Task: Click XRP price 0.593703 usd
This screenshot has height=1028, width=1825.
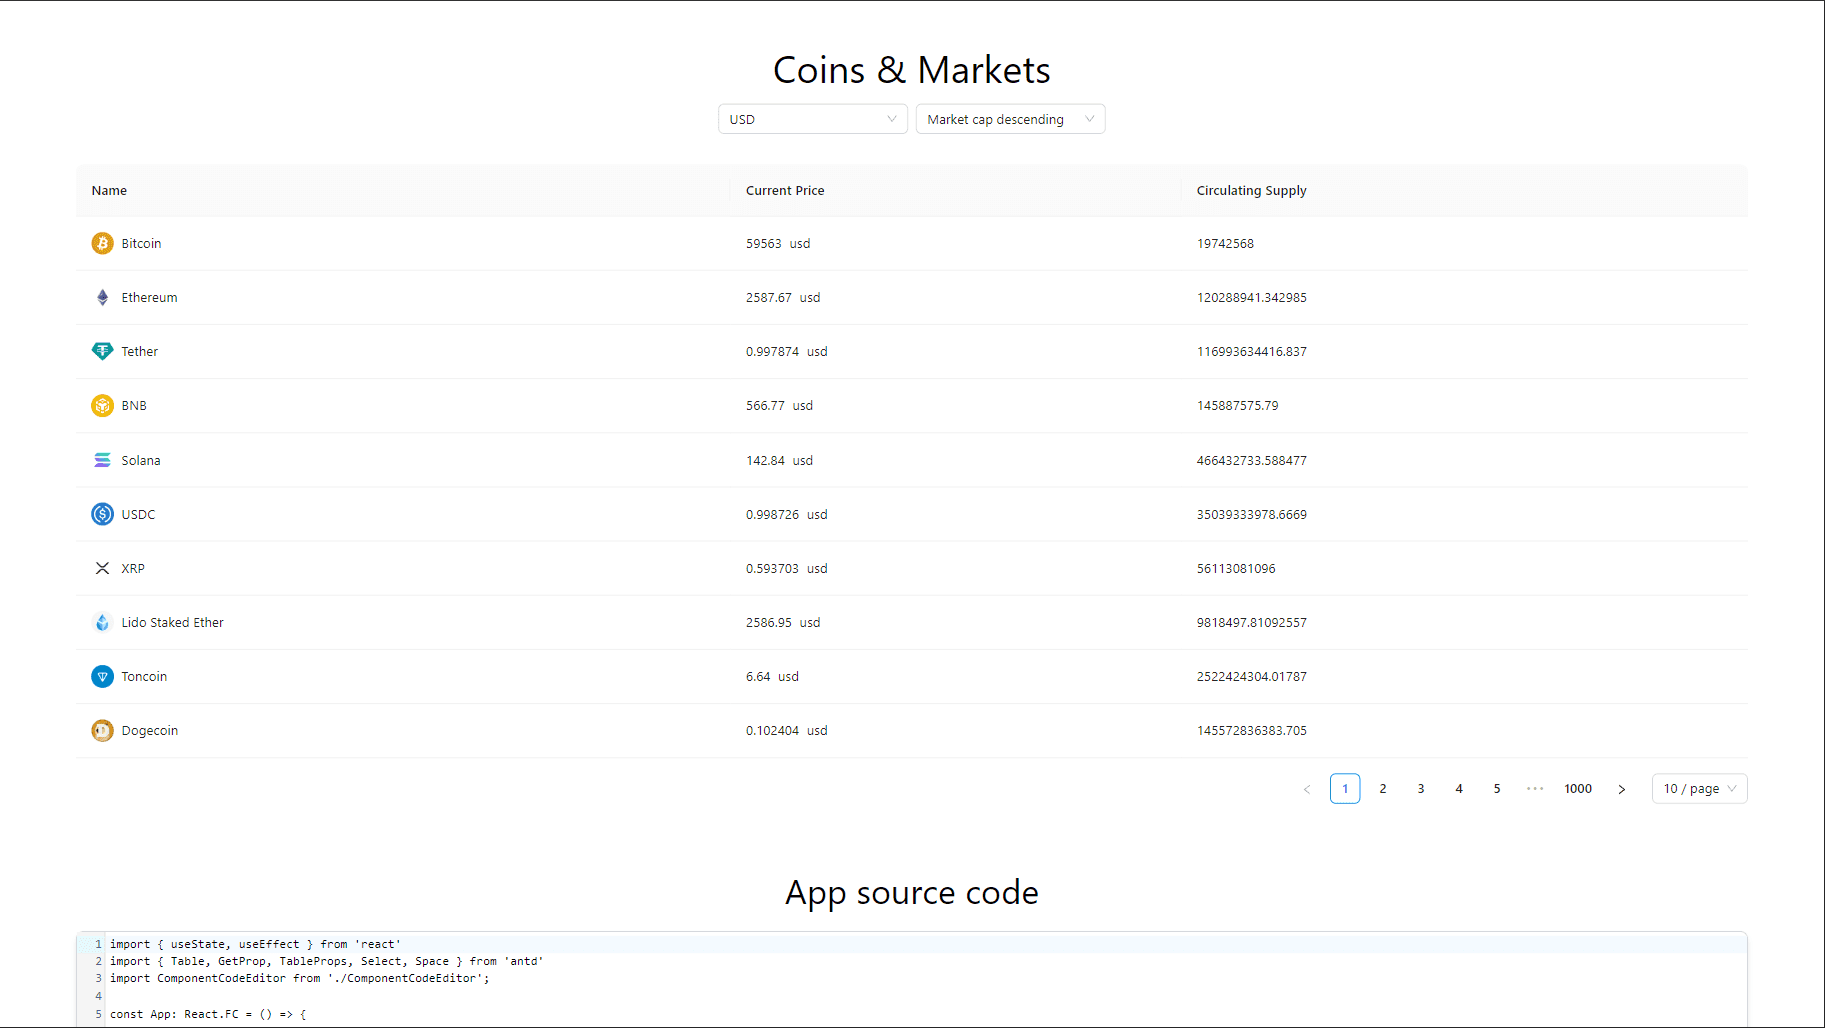Action: pos(787,568)
